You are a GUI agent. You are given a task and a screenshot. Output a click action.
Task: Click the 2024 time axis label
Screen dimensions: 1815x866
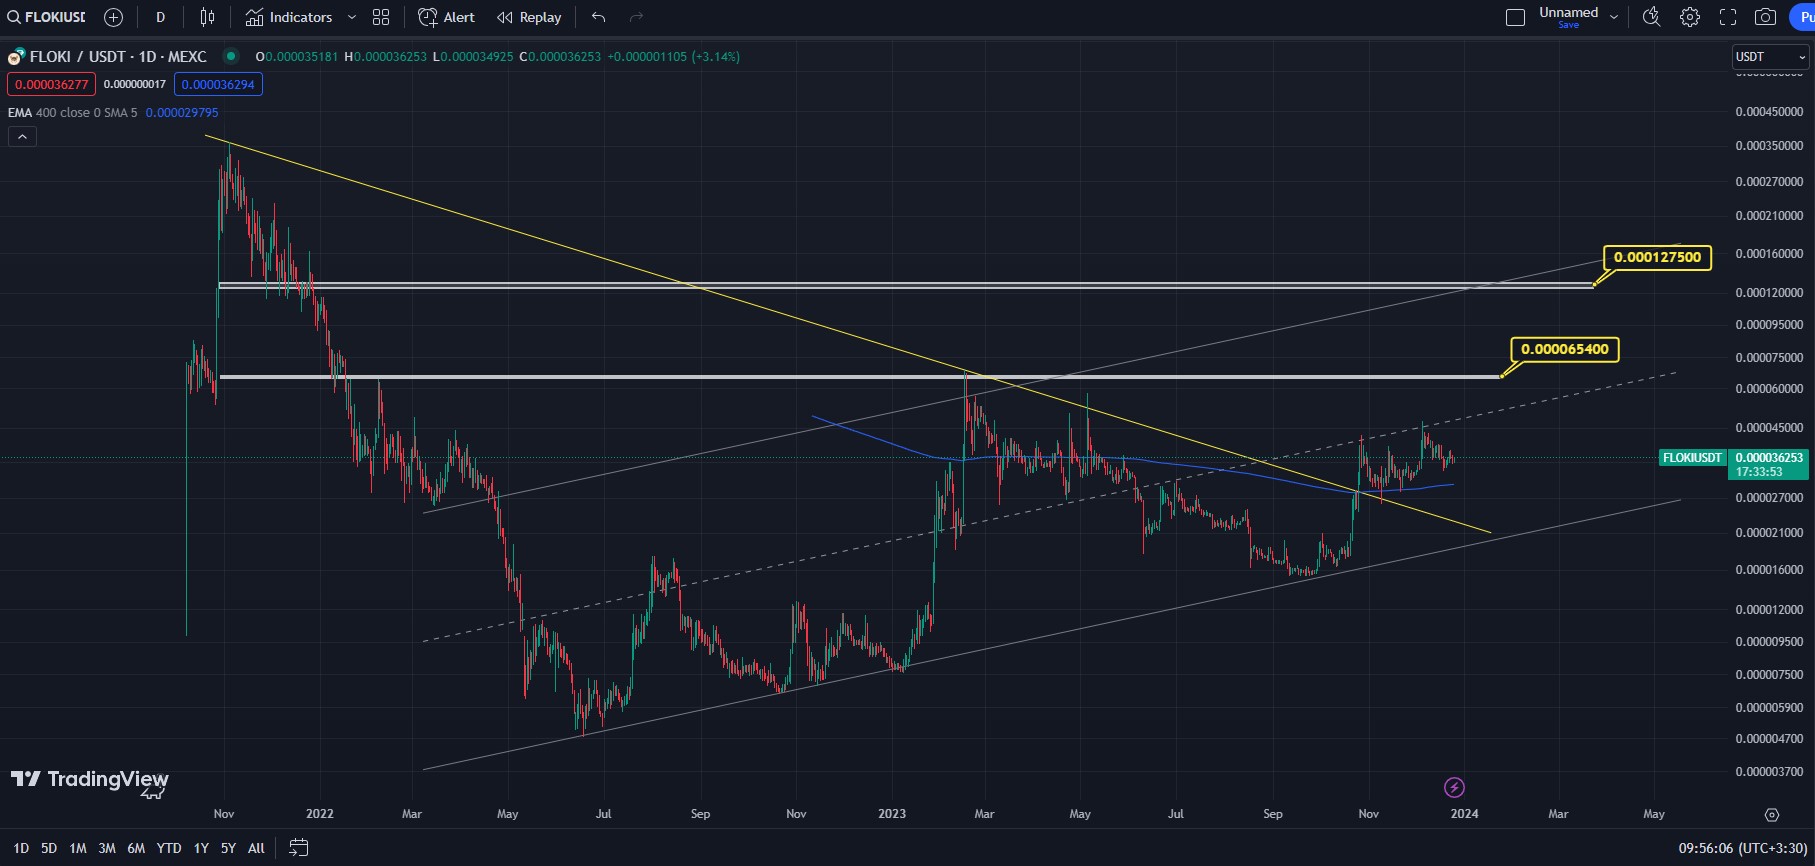[1464, 814]
